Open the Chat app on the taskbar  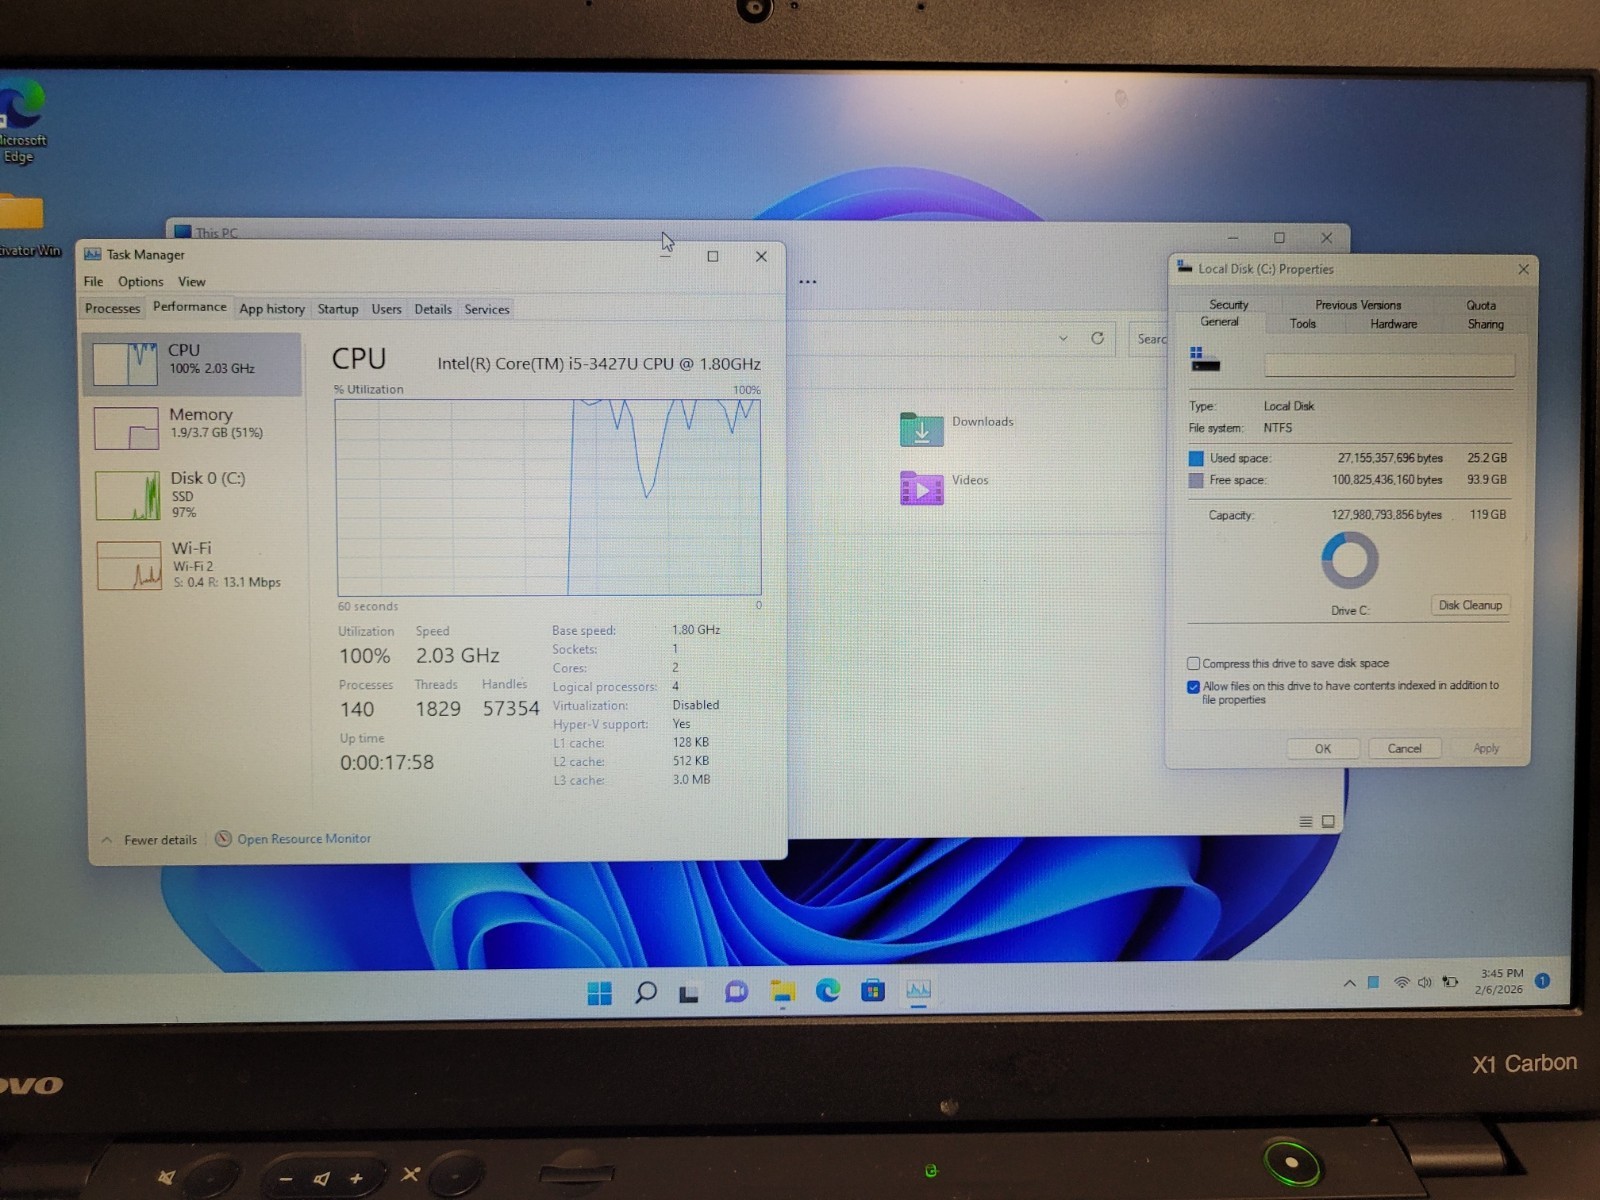[x=736, y=992]
